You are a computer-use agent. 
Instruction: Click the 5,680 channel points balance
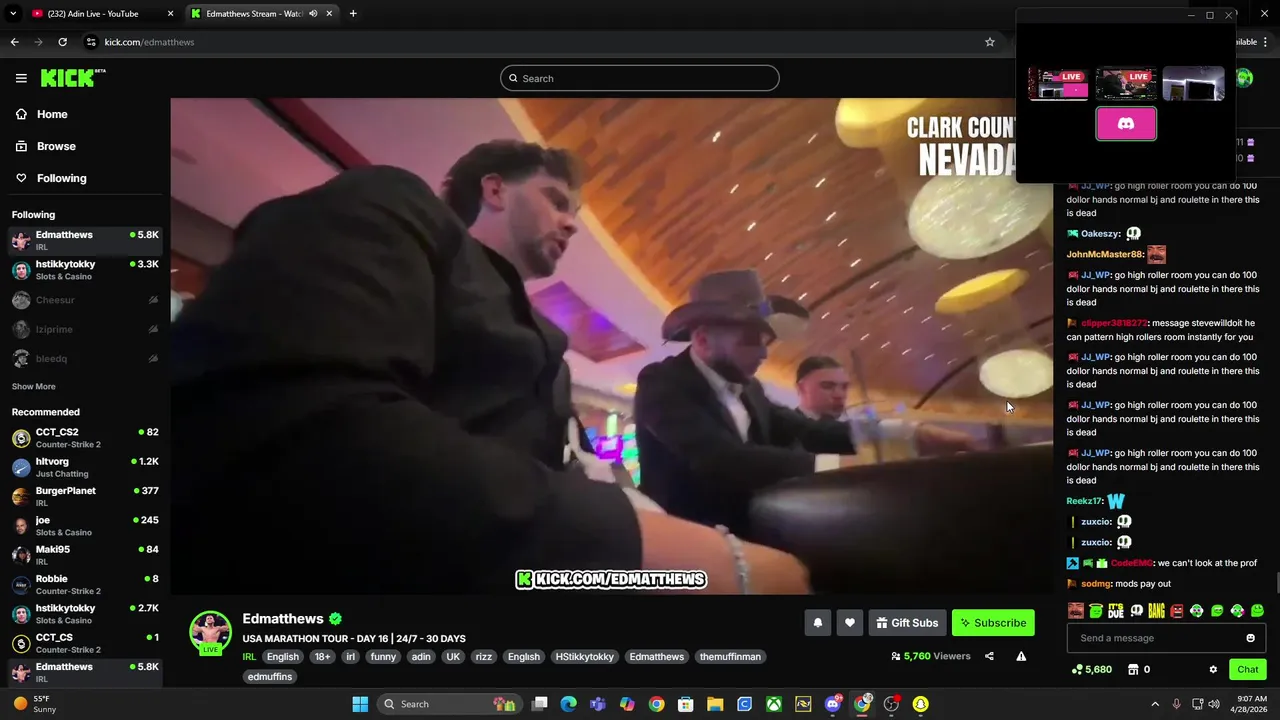1092,669
